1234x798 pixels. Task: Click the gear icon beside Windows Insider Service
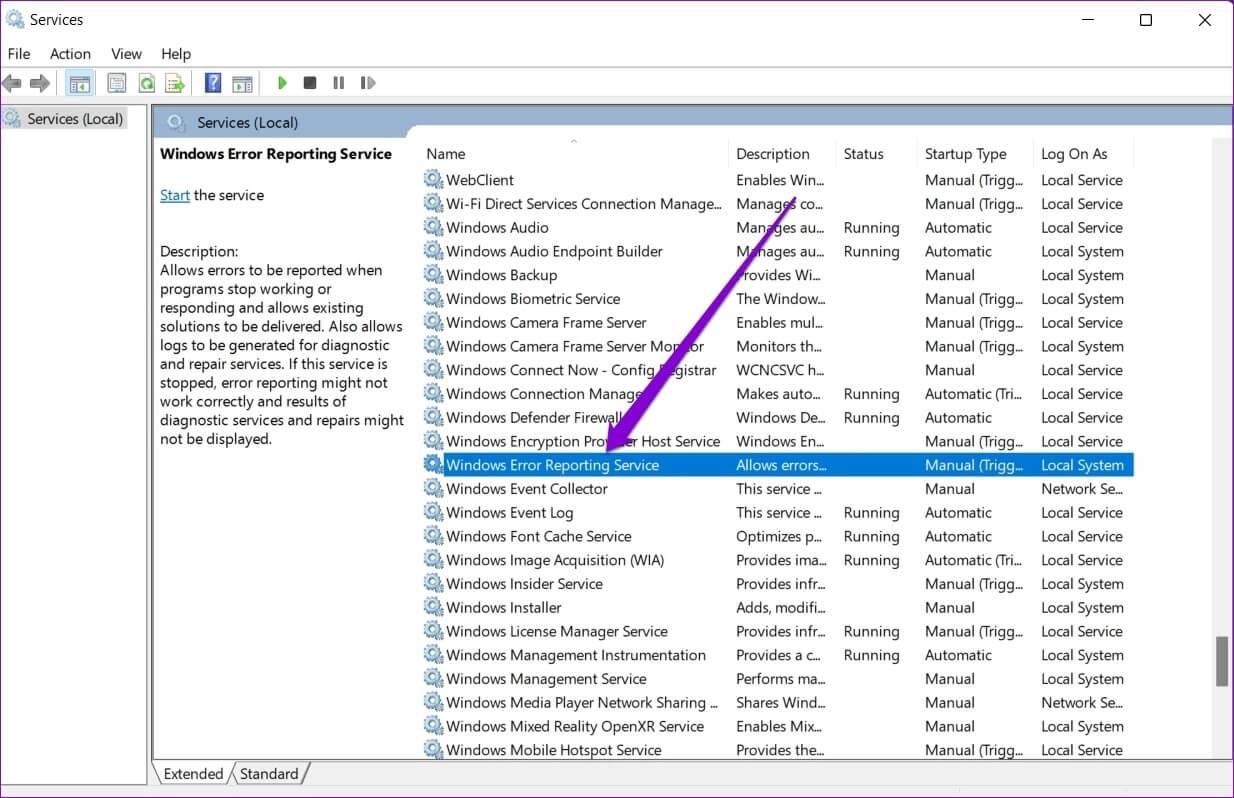click(433, 584)
